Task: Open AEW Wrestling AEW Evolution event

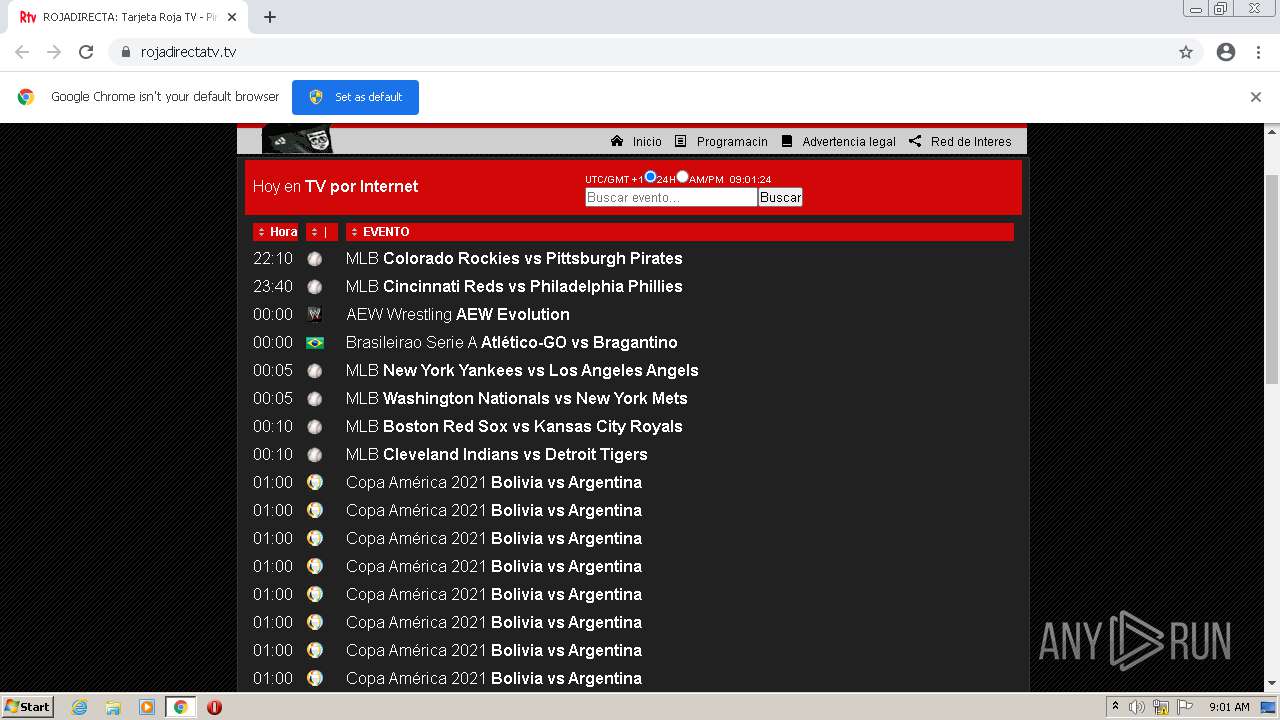Action: pyautogui.click(x=458, y=314)
